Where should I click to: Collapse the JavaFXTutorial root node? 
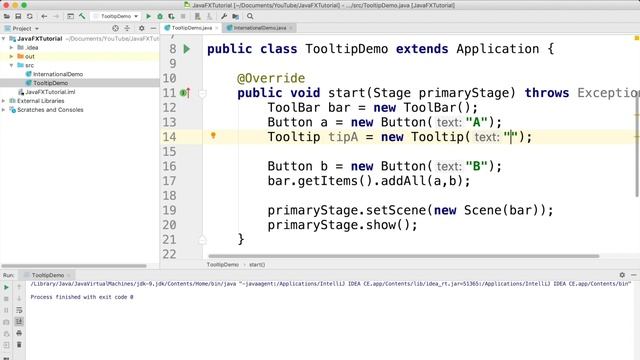(4, 38)
